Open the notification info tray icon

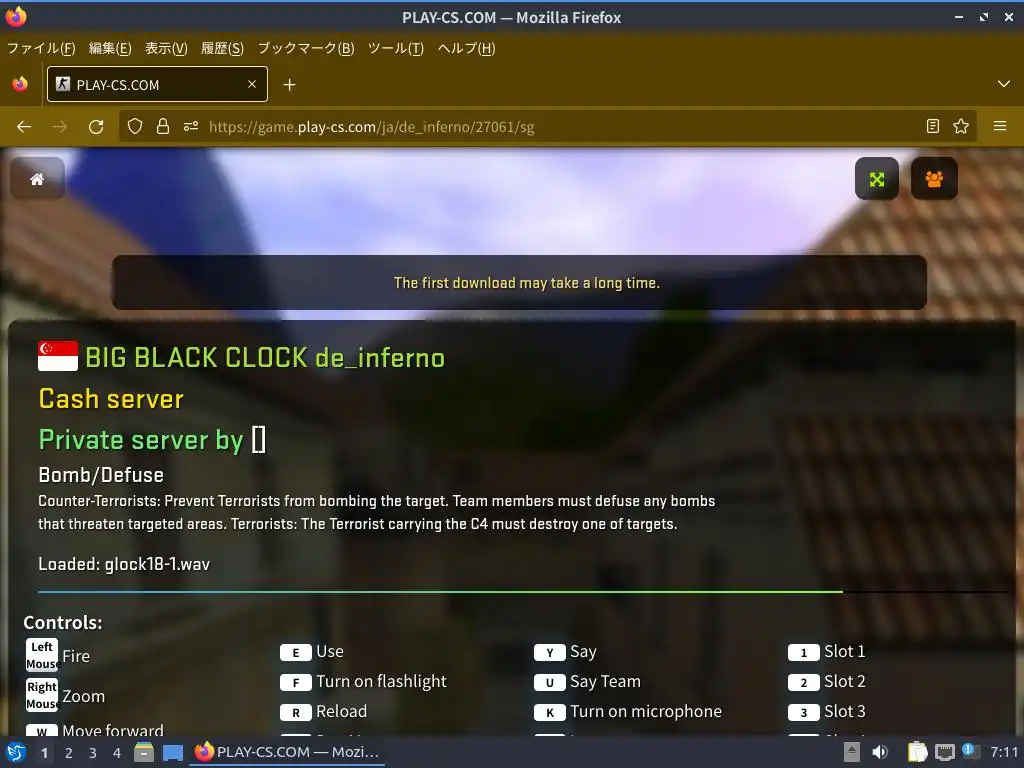pos(969,751)
